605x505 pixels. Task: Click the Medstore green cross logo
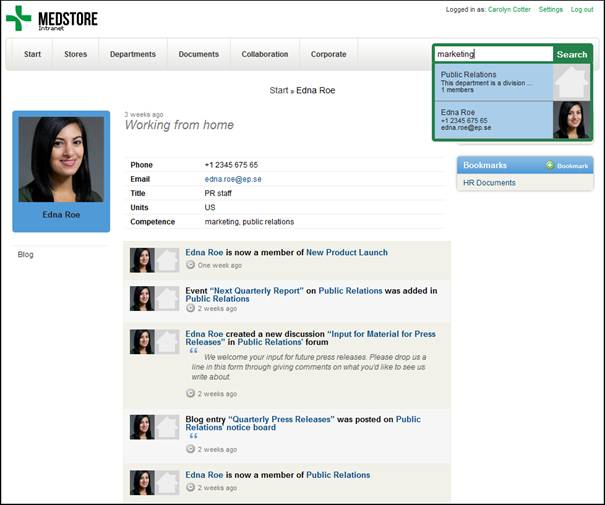pyautogui.click(x=18, y=18)
